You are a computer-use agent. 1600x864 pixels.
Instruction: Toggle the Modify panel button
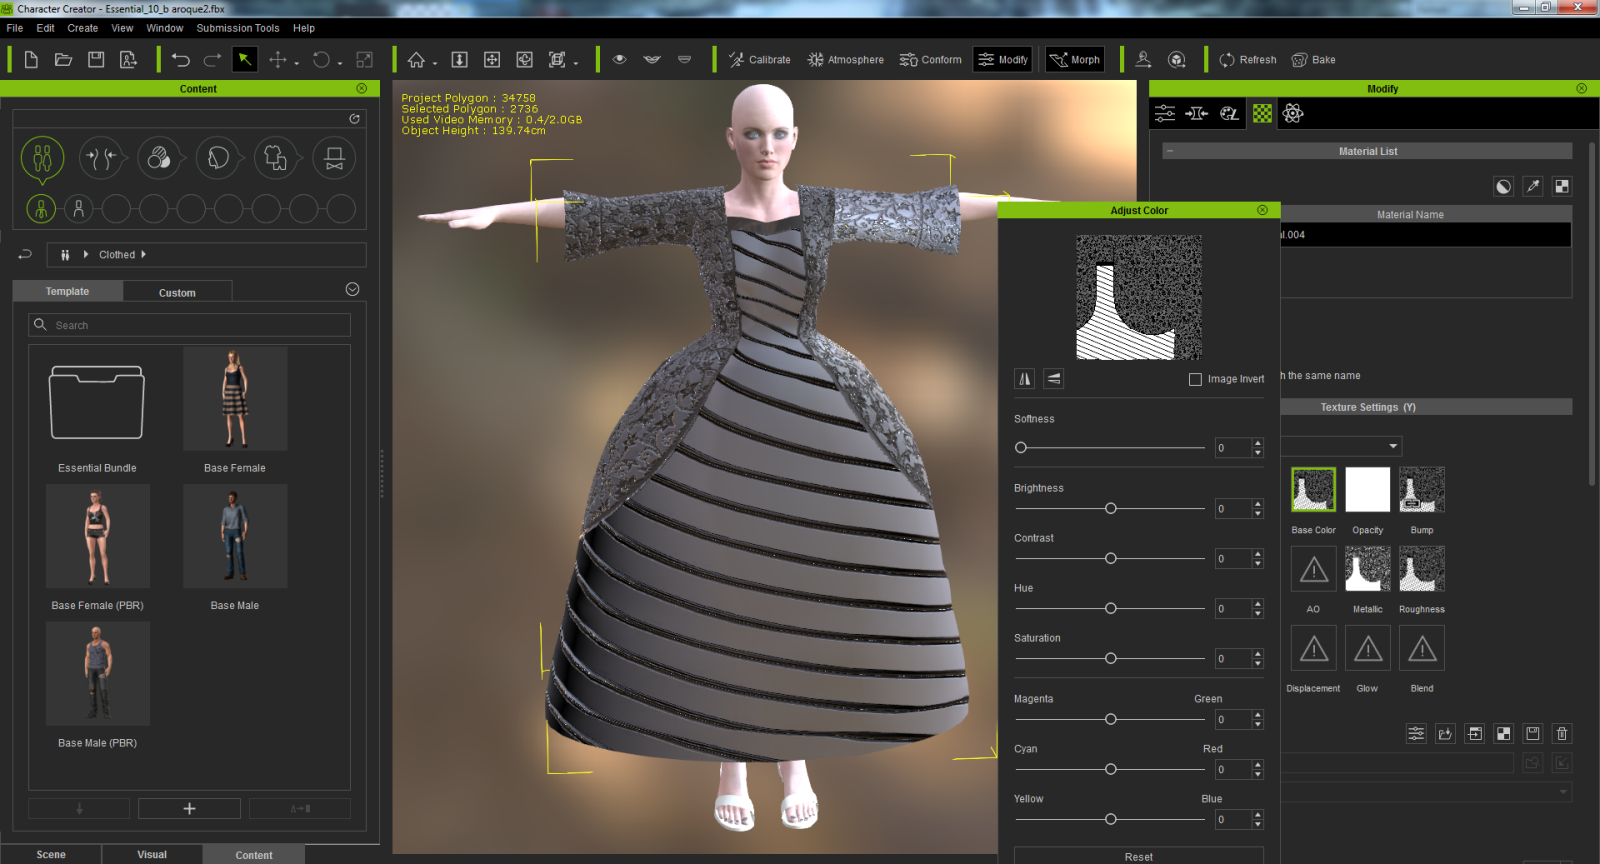pos(1003,60)
